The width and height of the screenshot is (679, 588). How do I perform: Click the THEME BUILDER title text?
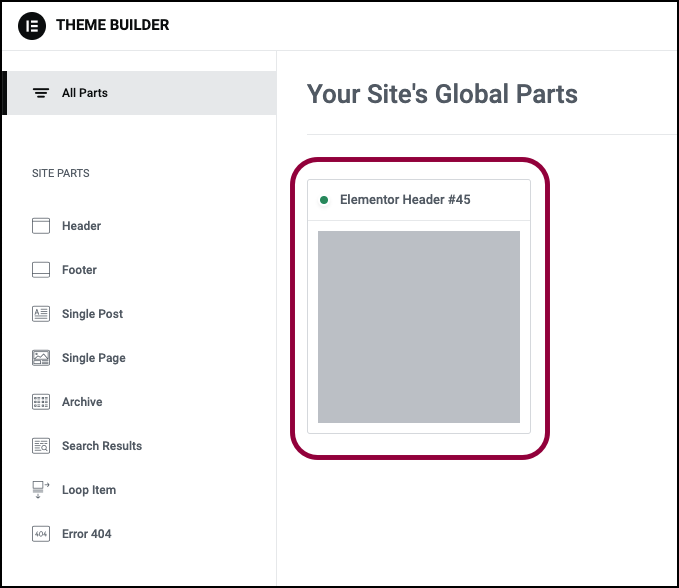click(x=113, y=25)
